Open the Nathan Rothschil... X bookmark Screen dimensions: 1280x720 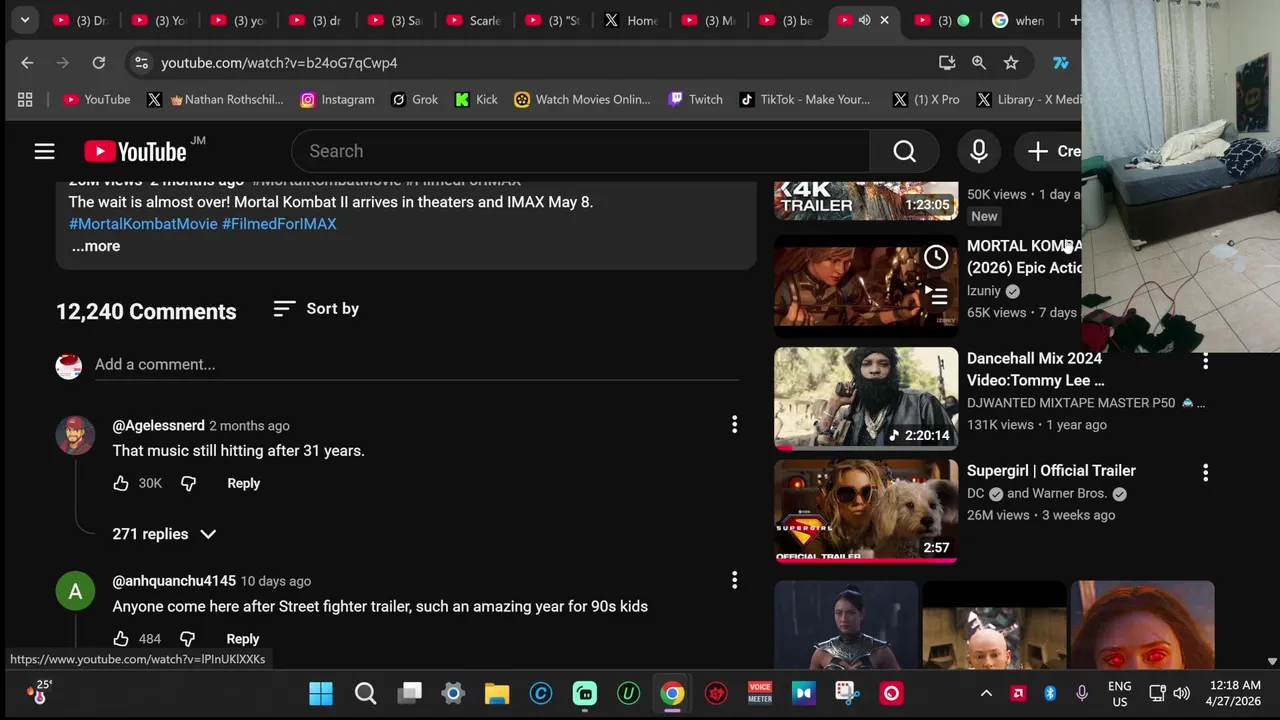pyautogui.click(x=215, y=99)
